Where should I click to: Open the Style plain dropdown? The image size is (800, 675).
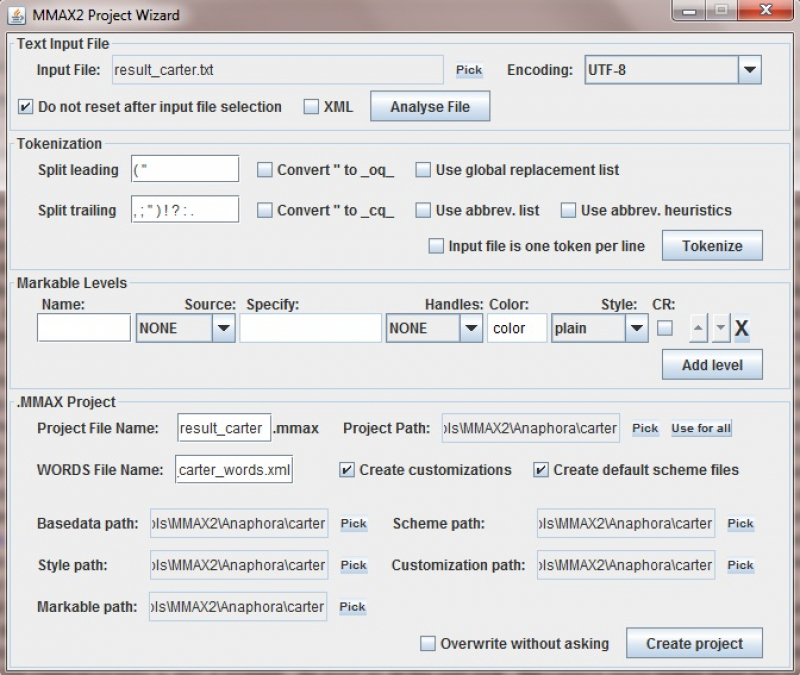[x=636, y=328]
